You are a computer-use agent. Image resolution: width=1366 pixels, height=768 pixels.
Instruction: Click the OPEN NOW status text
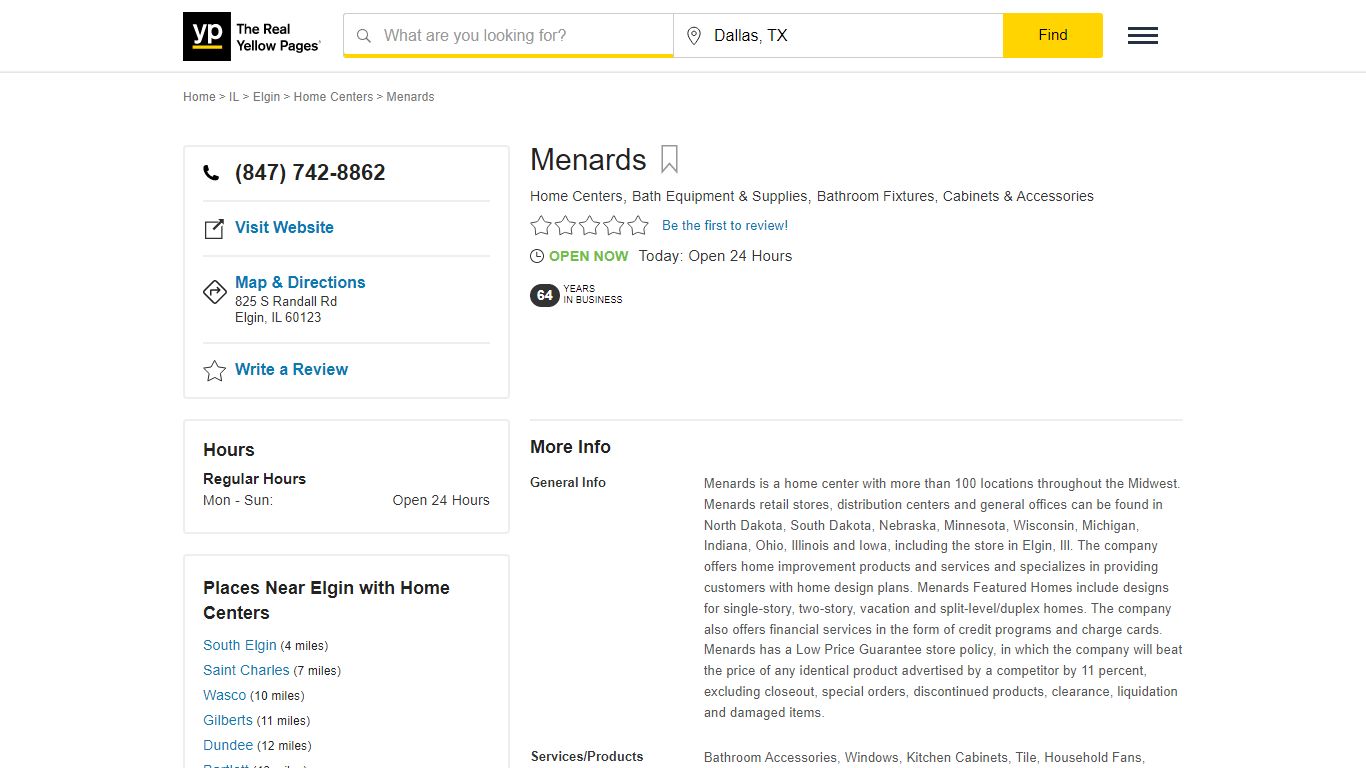(x=589, y=256)
